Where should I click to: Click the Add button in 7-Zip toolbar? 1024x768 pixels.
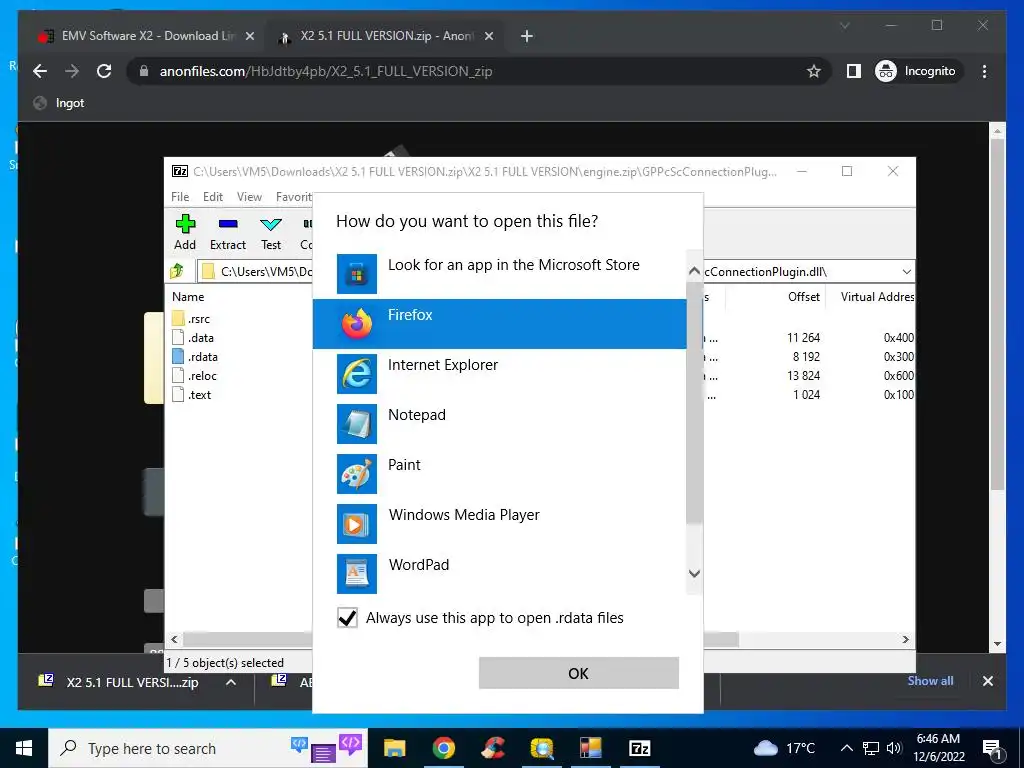click(x=185, y=232)
